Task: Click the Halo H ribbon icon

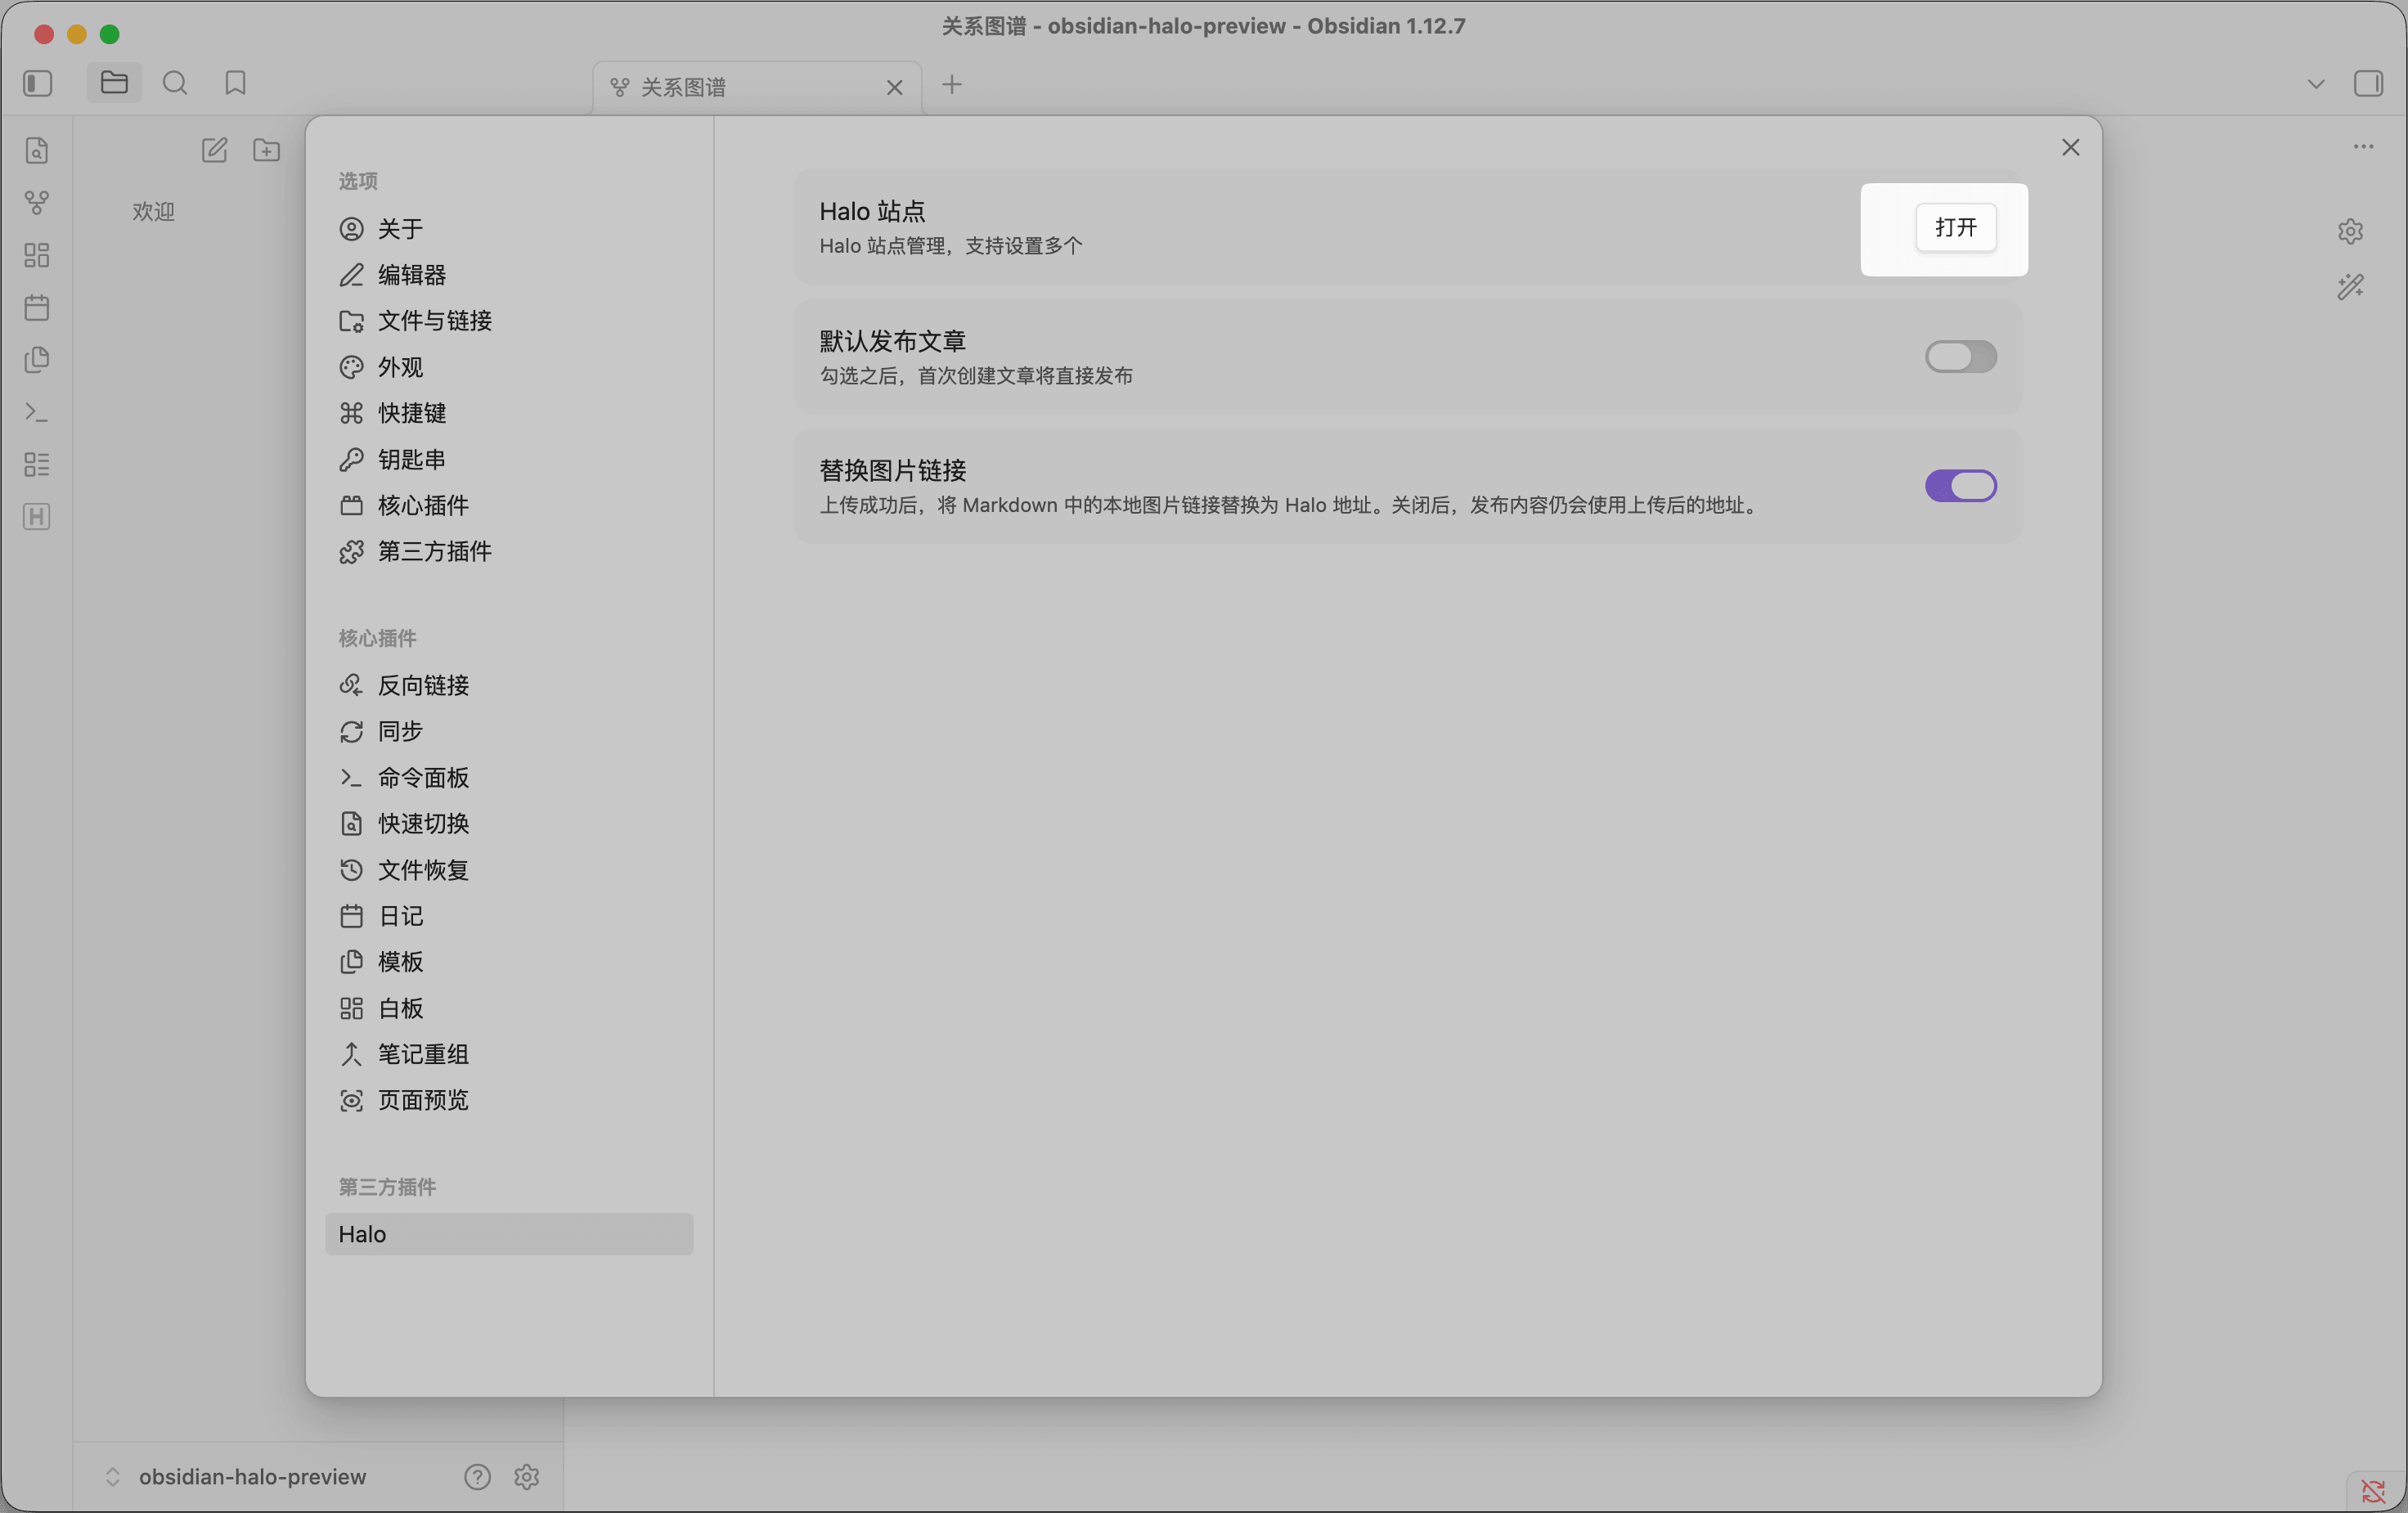Action: click(37, 516)
